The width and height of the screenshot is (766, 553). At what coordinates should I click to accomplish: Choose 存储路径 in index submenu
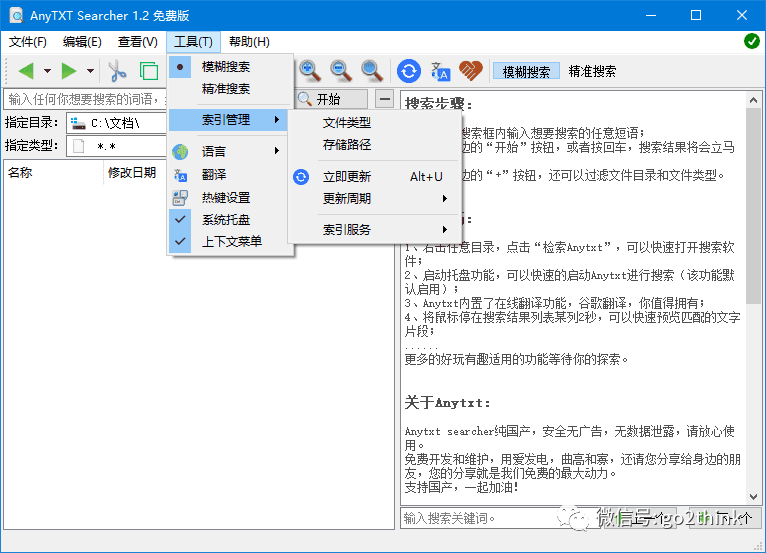375,145
